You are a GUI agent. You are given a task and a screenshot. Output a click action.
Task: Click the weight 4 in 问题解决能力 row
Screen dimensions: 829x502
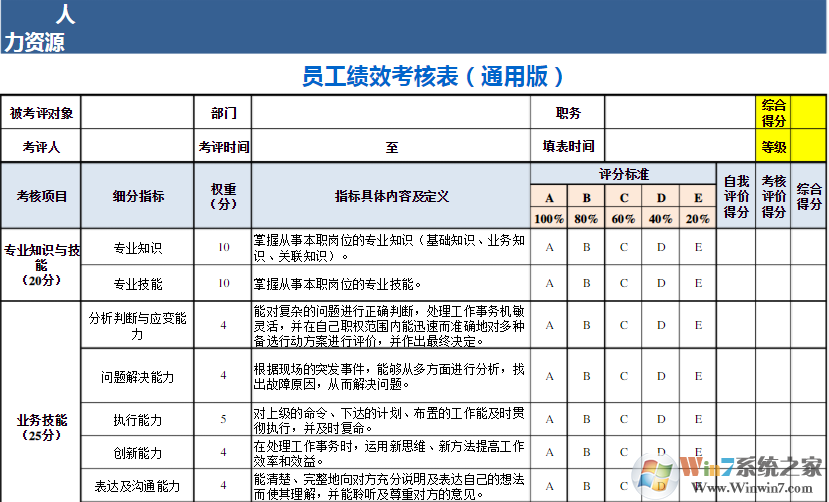[x=223, y=376]
